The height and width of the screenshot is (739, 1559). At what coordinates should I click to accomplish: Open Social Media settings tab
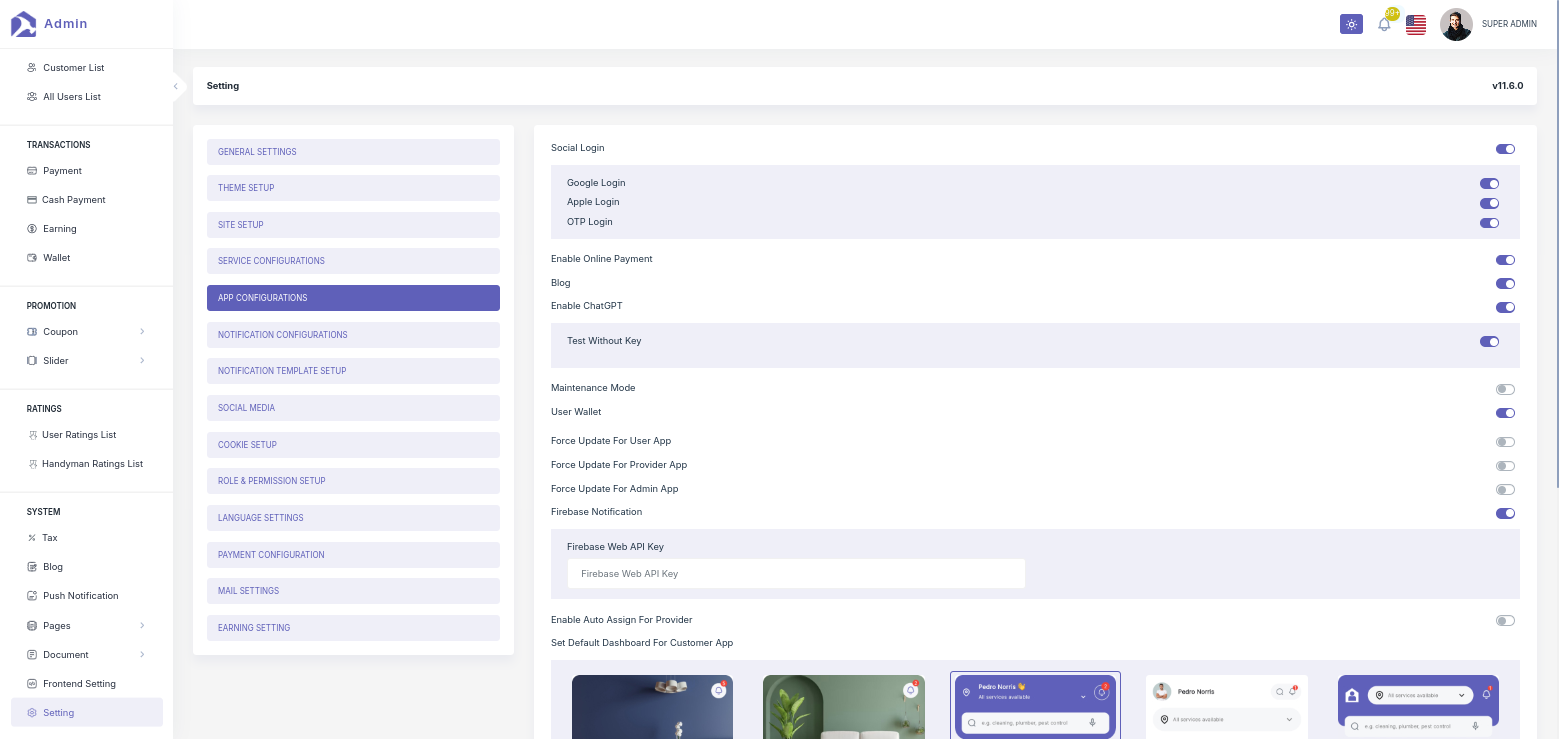[353, 408]
